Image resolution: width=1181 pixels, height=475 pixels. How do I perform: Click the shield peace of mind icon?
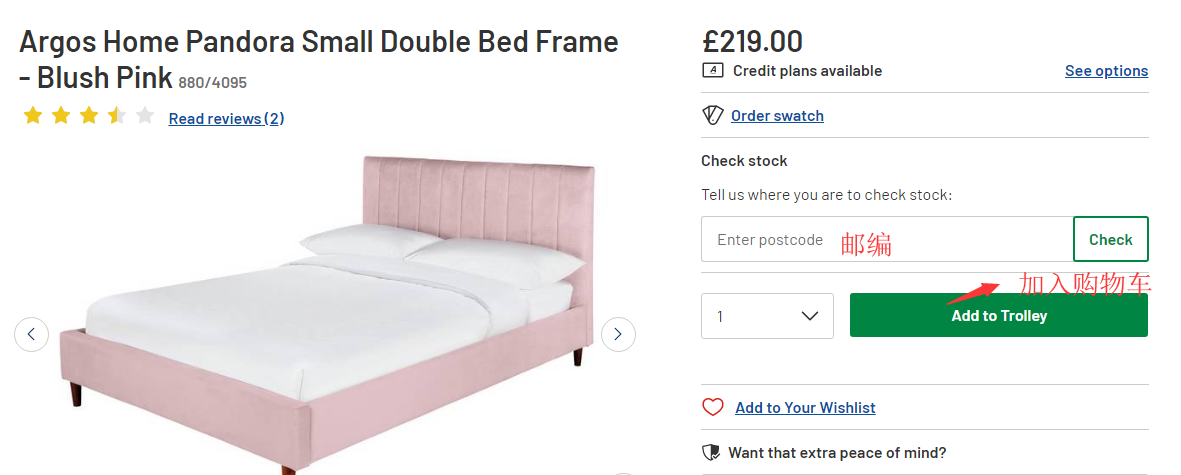711,452
